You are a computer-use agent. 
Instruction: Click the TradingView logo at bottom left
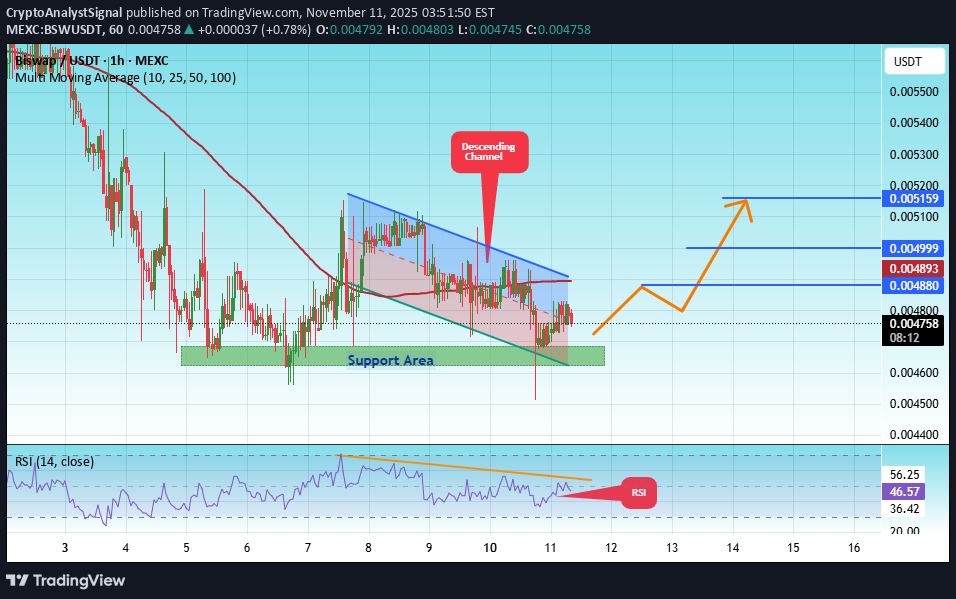pos(66,581)
